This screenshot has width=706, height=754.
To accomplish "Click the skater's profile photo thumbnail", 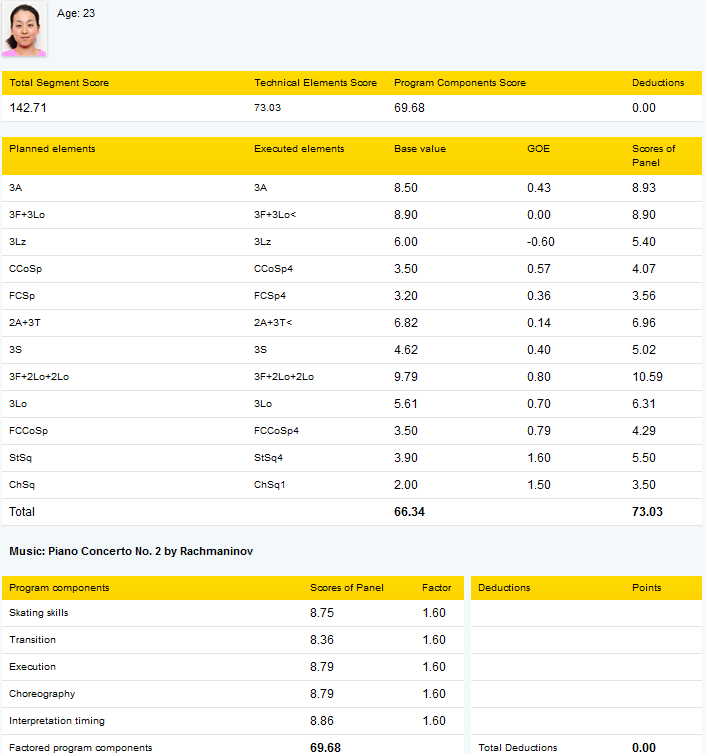I will 25,29.
